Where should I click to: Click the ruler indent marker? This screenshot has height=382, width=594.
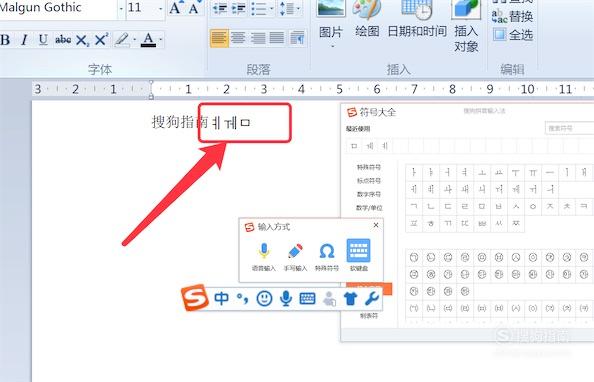tap(151, 90)
